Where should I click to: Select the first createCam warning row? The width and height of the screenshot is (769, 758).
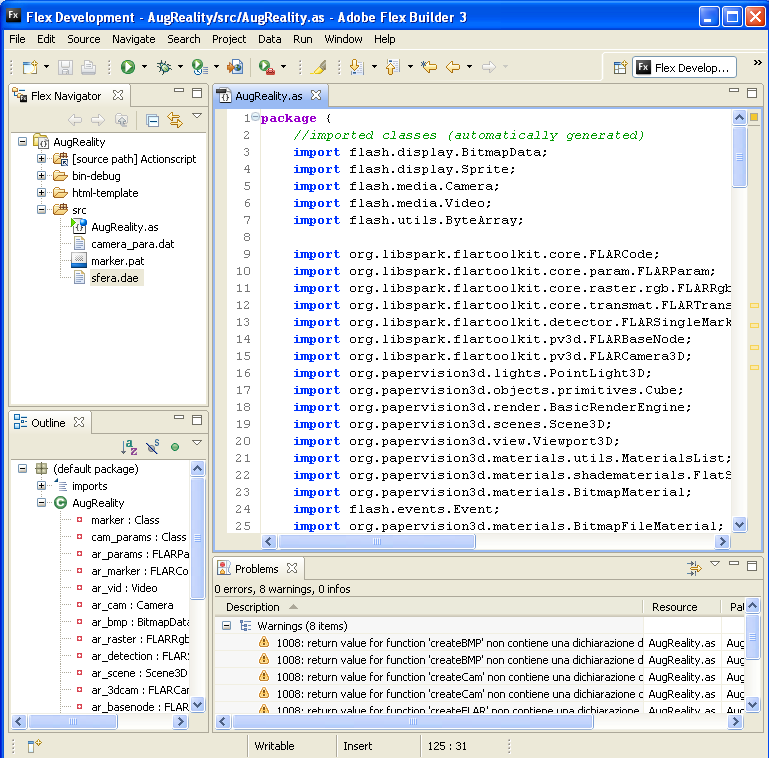(480, 677)
